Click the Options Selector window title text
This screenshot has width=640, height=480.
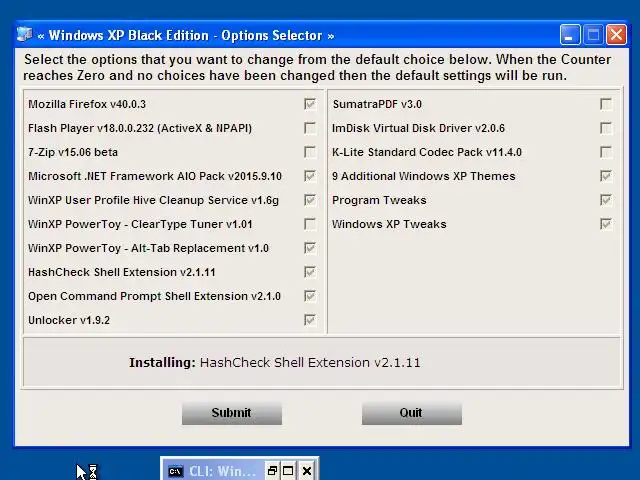click(186, 36)
